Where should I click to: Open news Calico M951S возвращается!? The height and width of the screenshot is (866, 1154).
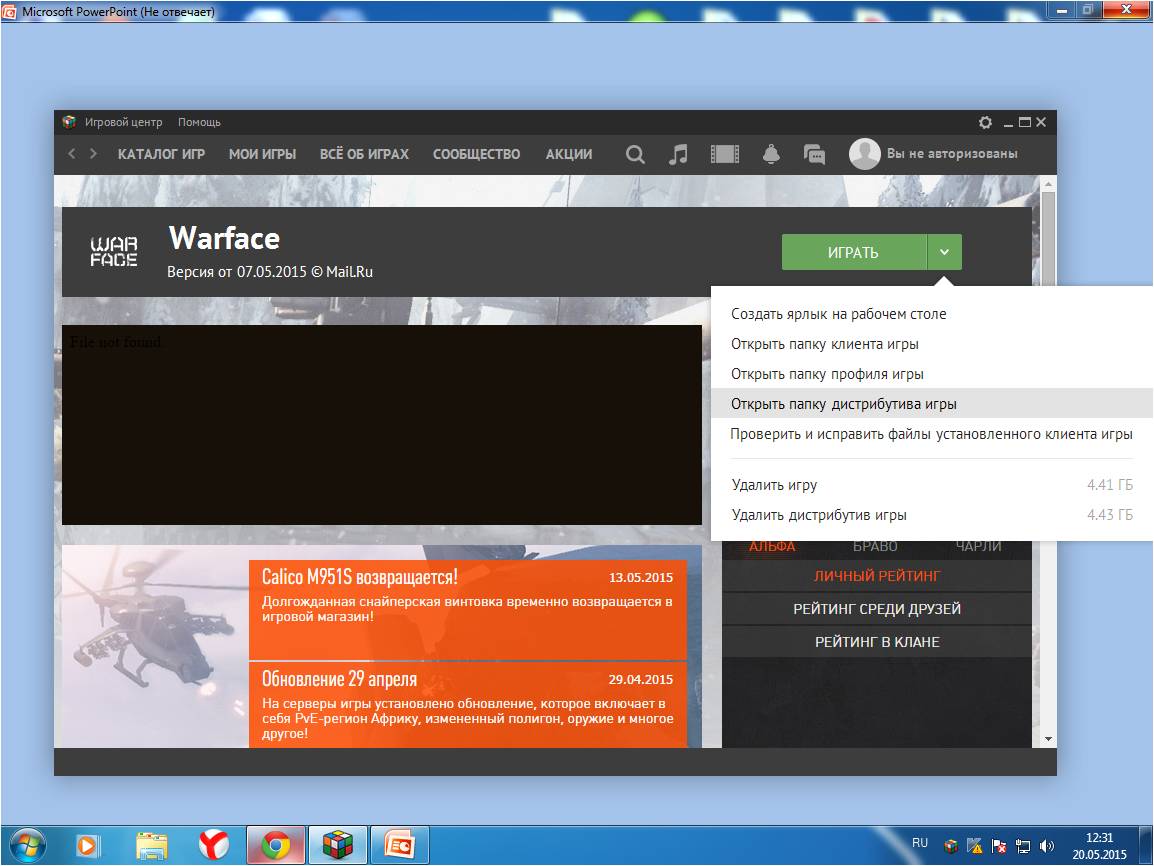pyautogui.click(x=467, y=610)
